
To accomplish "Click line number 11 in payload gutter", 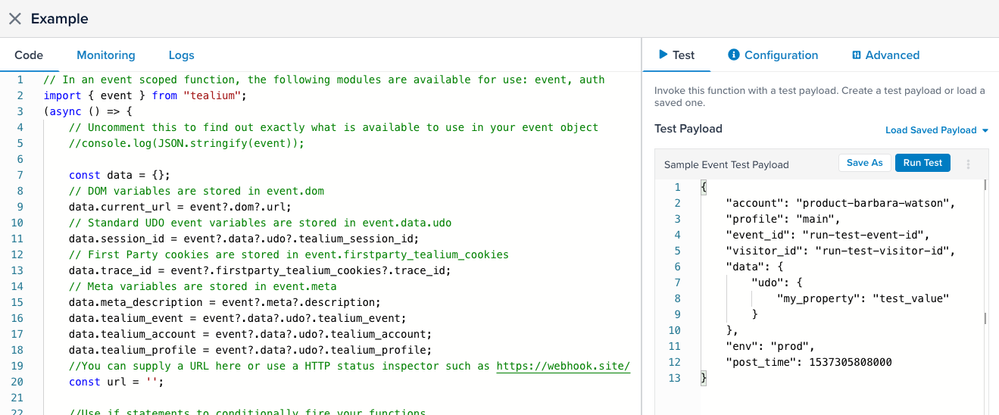I will pyautogui.click(x=674, y=346).
